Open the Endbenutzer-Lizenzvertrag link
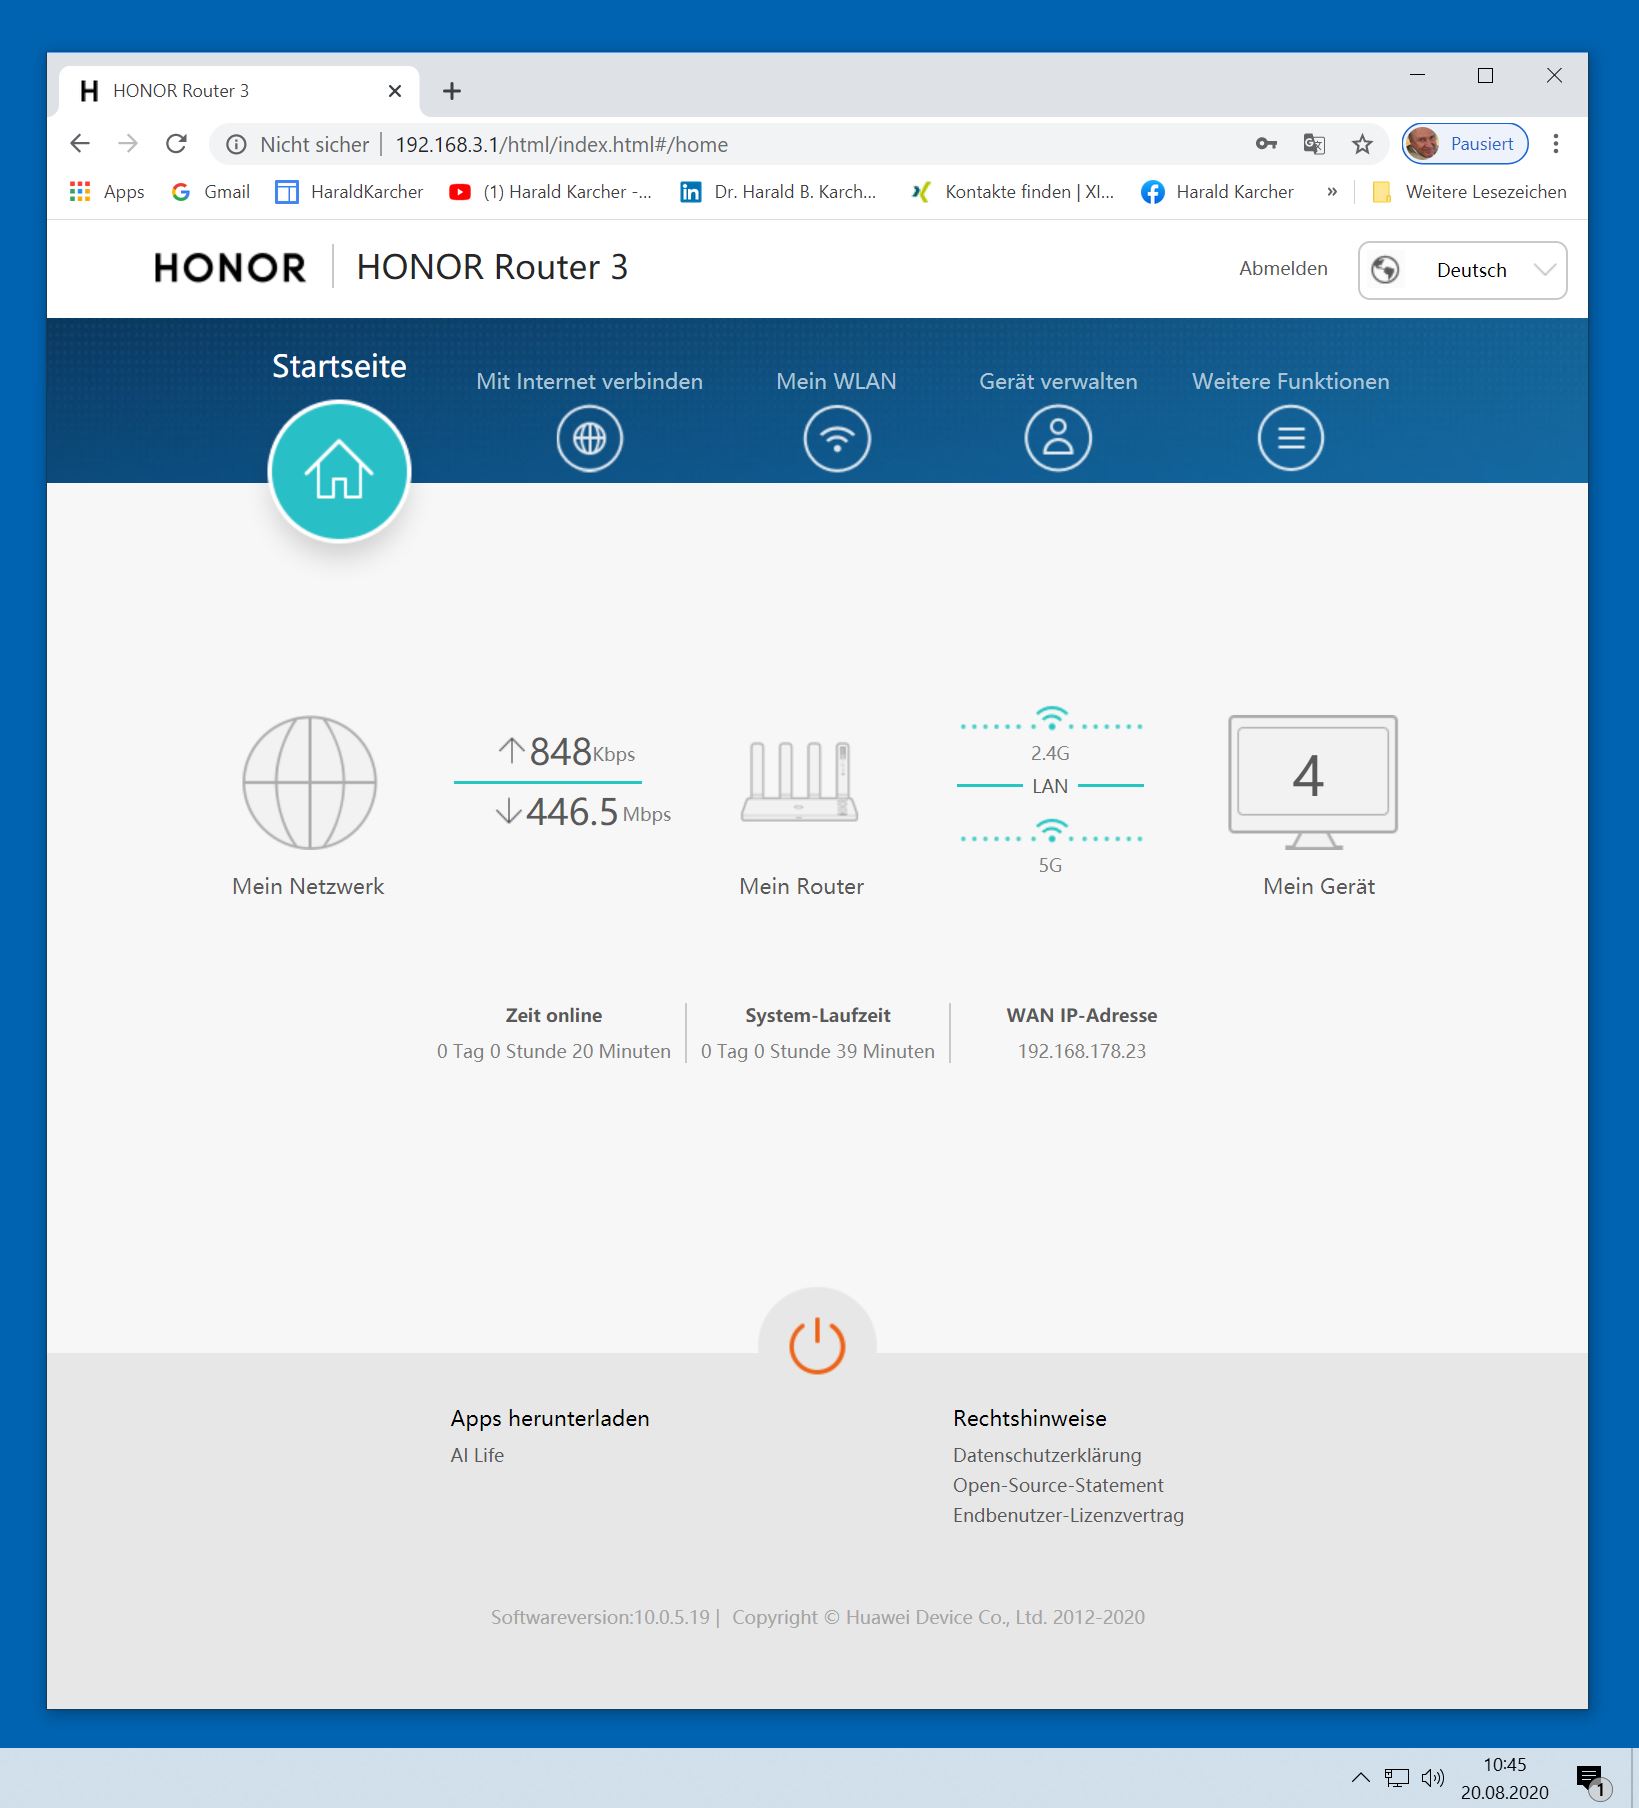 click(1068, 1515)
